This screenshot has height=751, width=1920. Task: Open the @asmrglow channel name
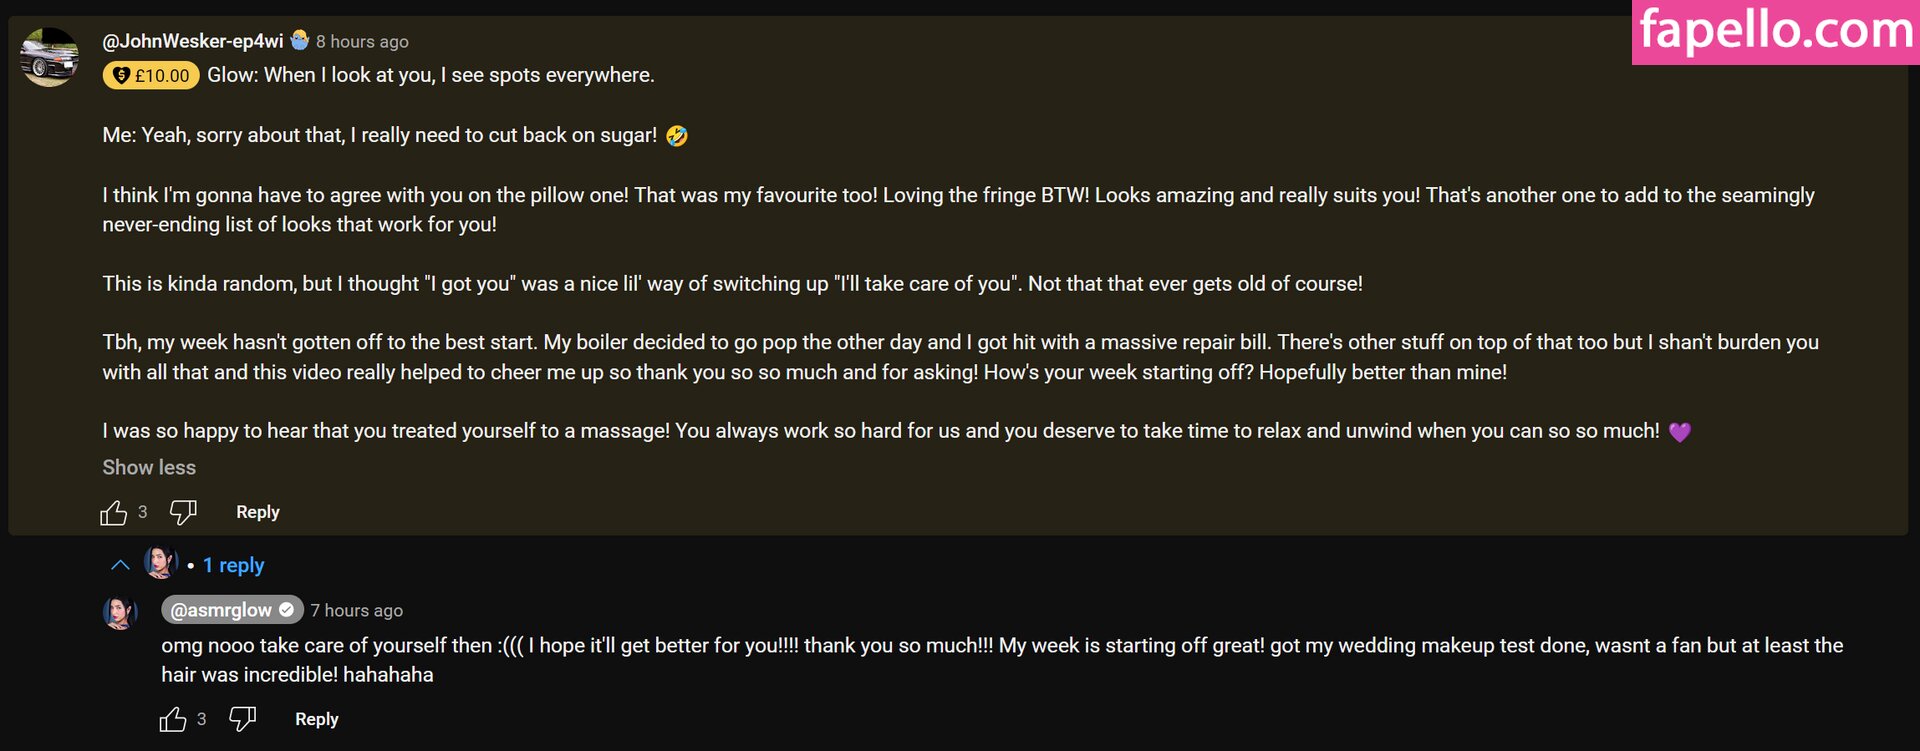point(221,610)
